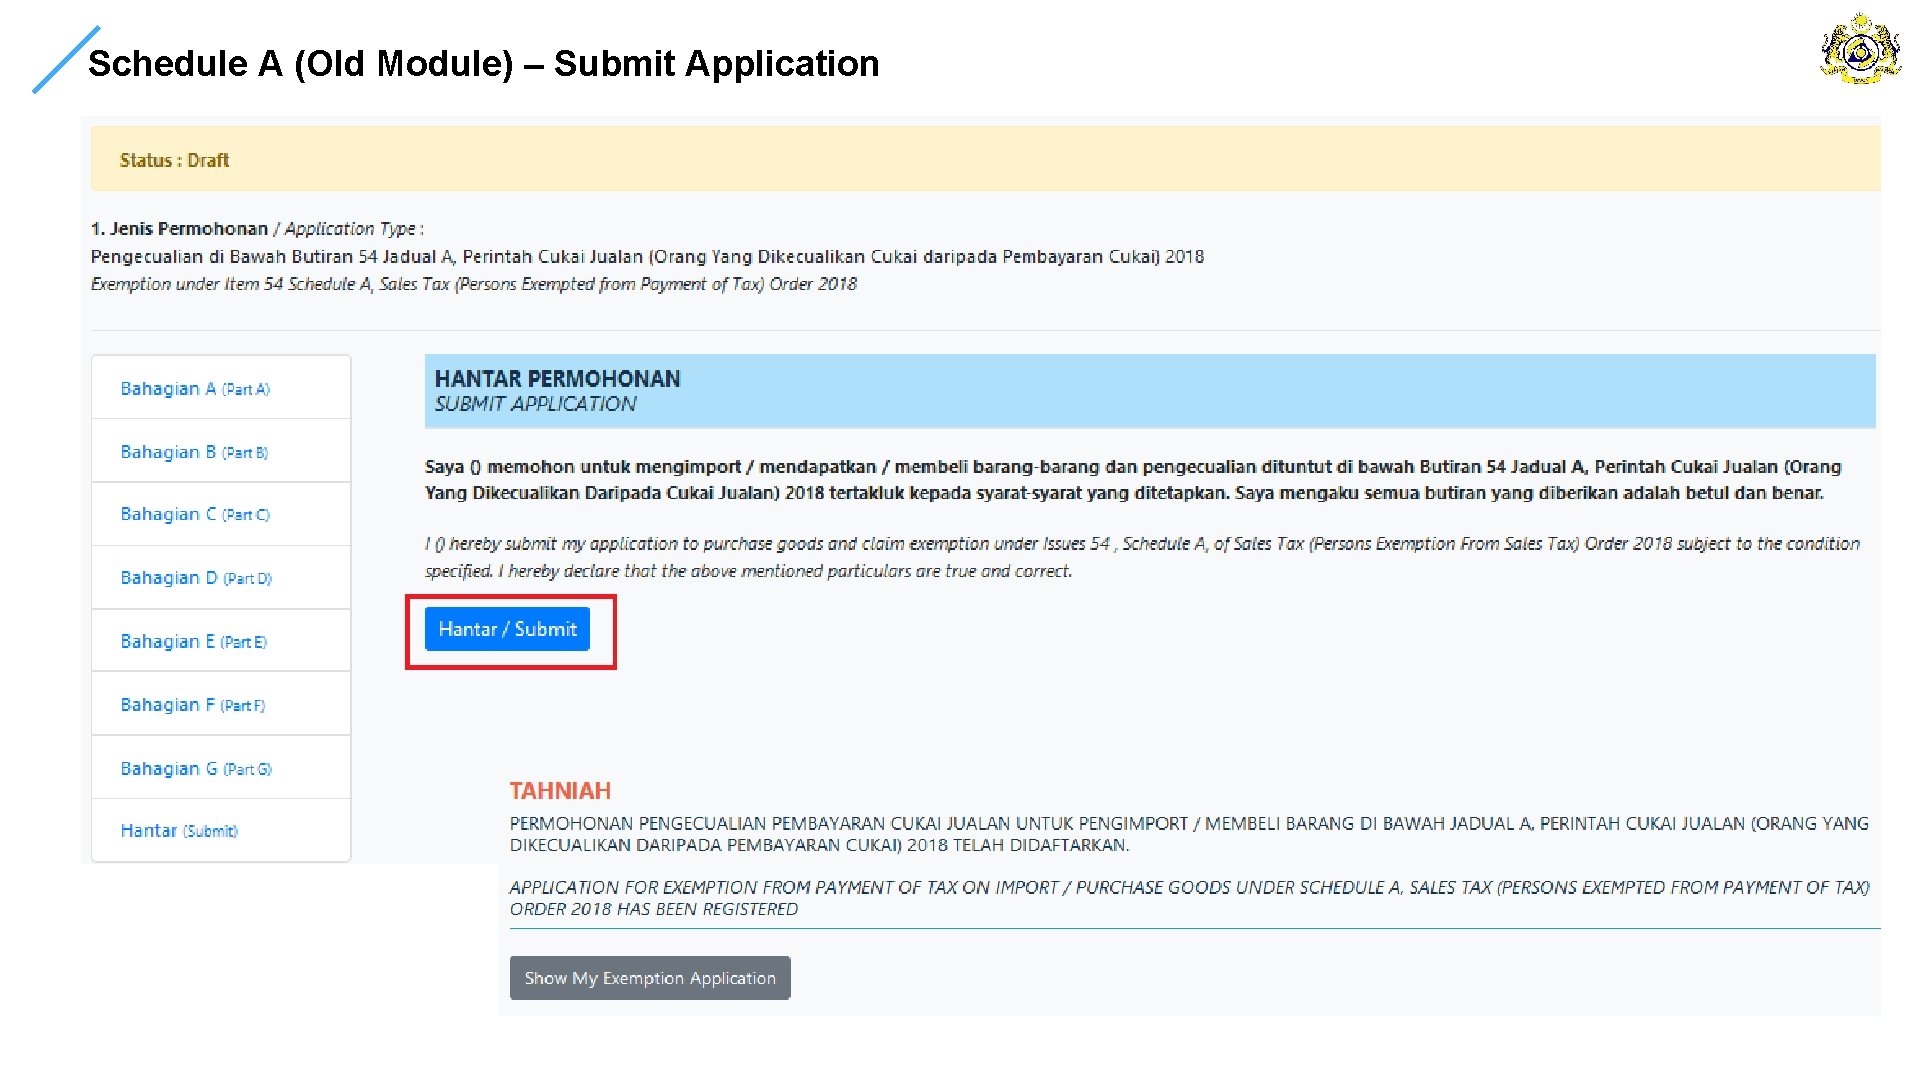Click the blue diagonal slash title decoration
1920x1080 pixels.
66,60
